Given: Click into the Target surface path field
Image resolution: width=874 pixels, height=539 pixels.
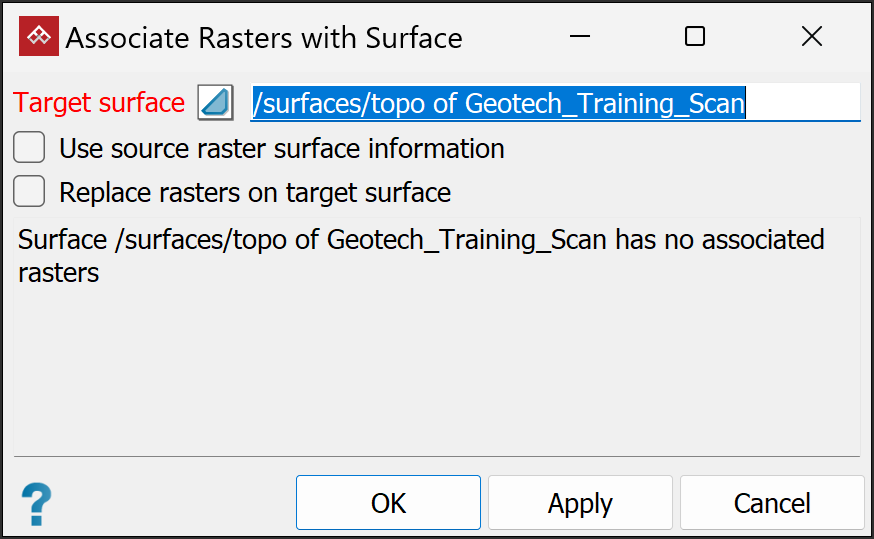Looking at the screenshot, I should tap(800, 102).
